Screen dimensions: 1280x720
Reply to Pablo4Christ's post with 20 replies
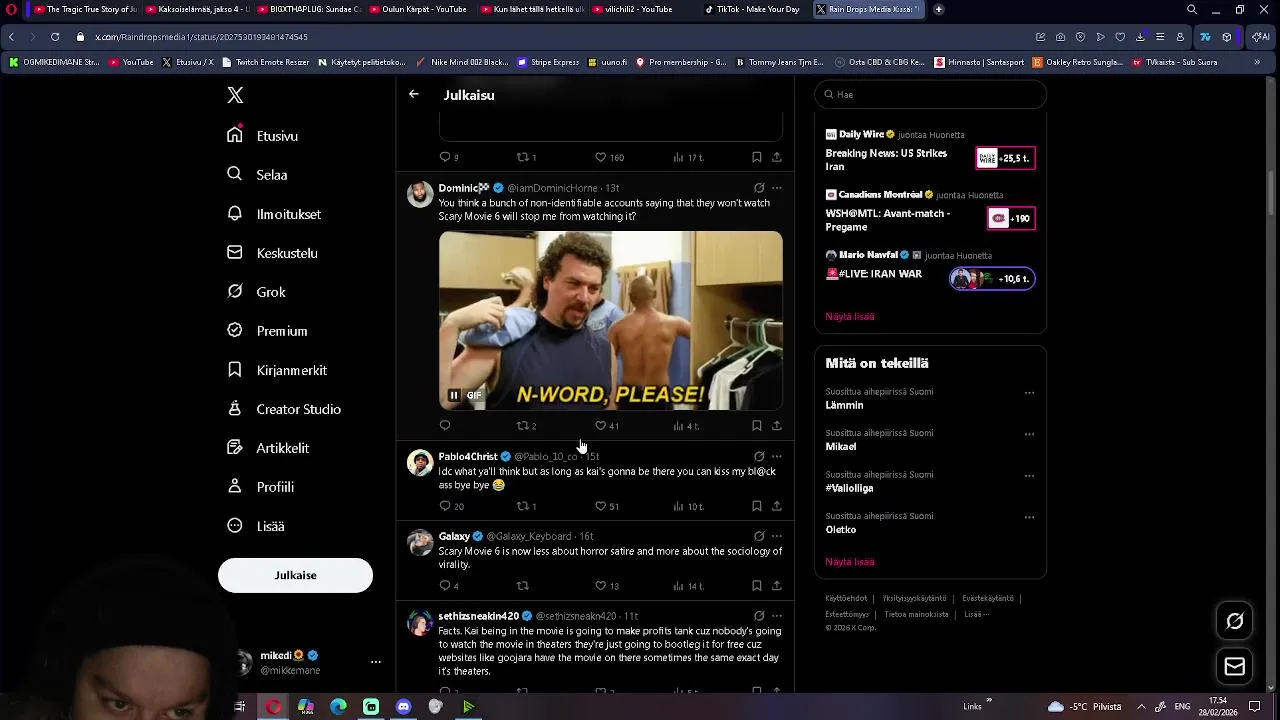pos(451,506)
